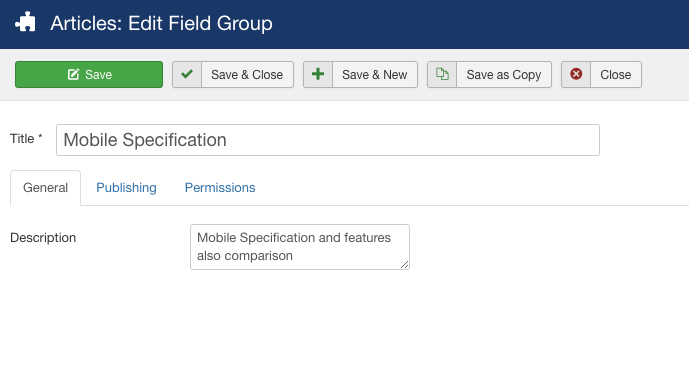Select the General tab
The height and width of the screenshot is (377, 689).
coord(45,188)
